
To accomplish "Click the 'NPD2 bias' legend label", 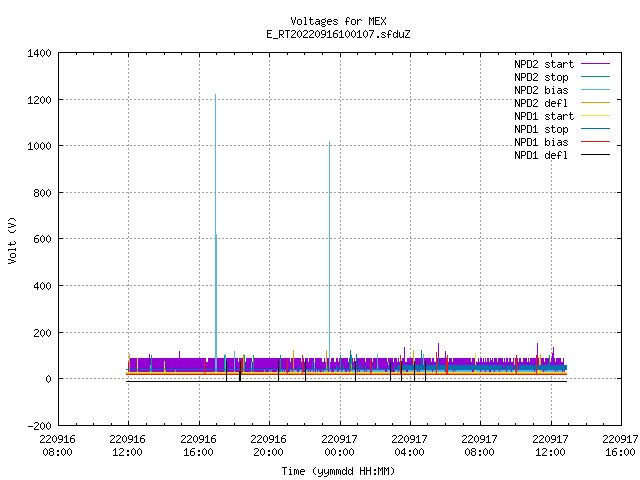I will click(x=541, y=90).
